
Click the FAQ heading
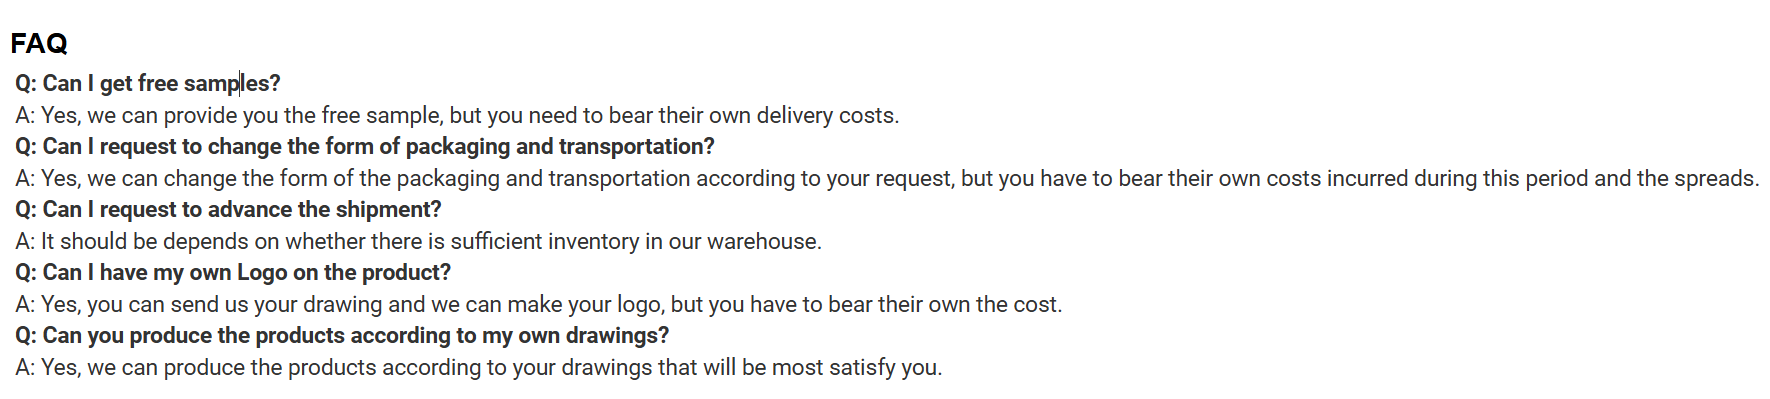point(39,43)
